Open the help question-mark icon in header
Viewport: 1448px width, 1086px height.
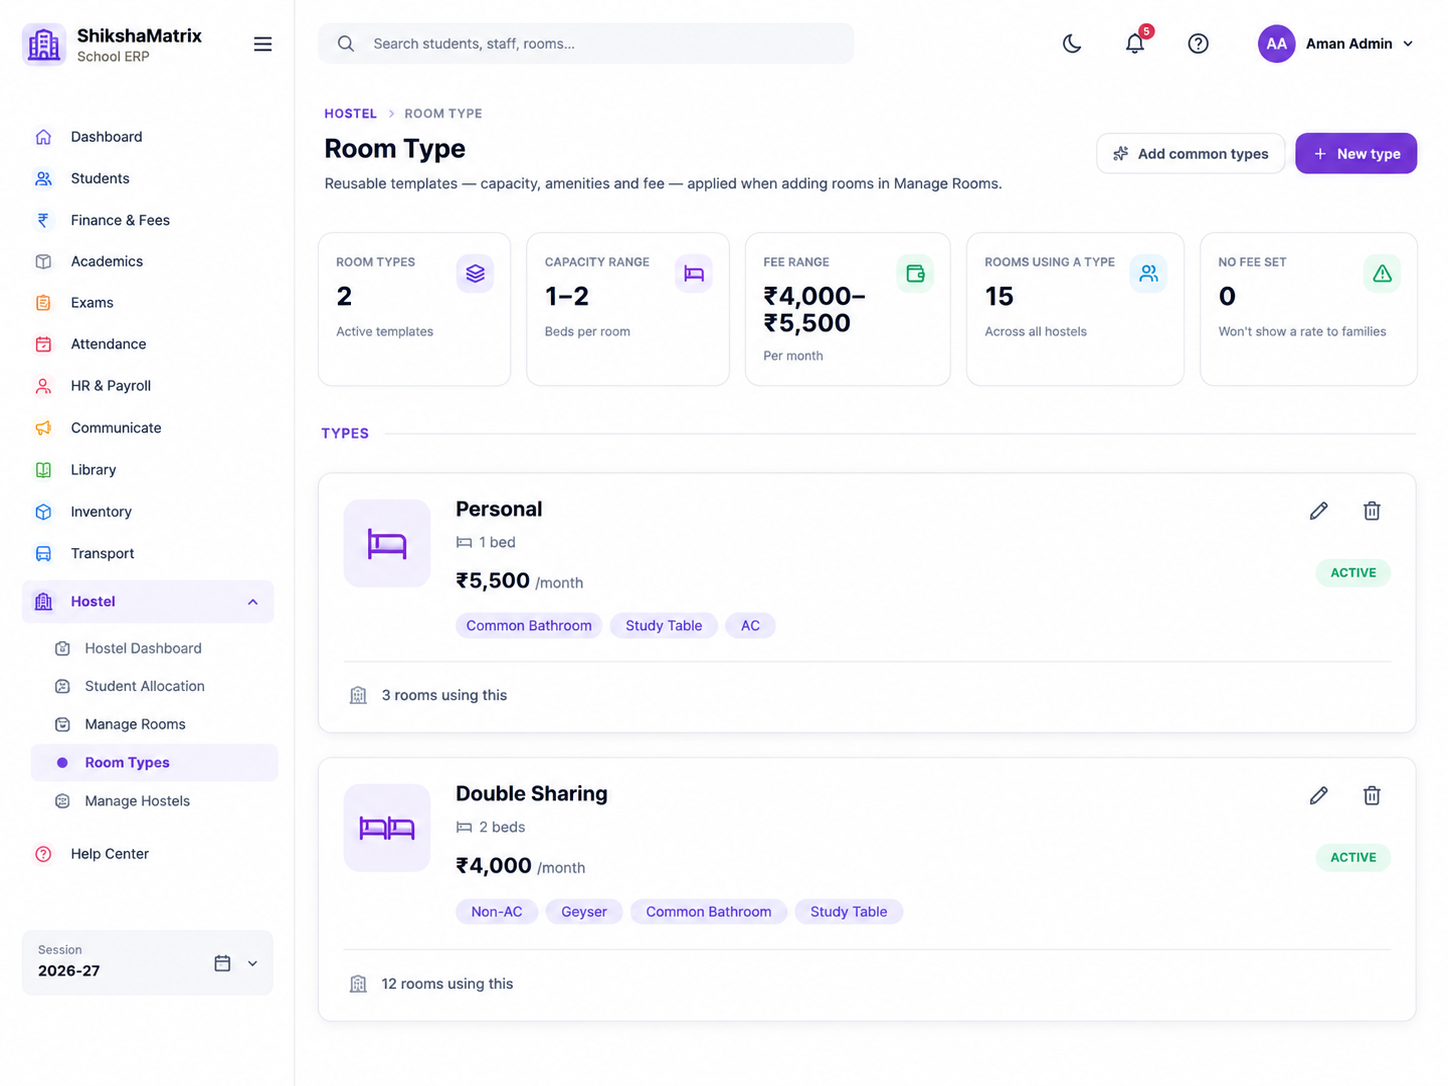[x=1198, y=43]
